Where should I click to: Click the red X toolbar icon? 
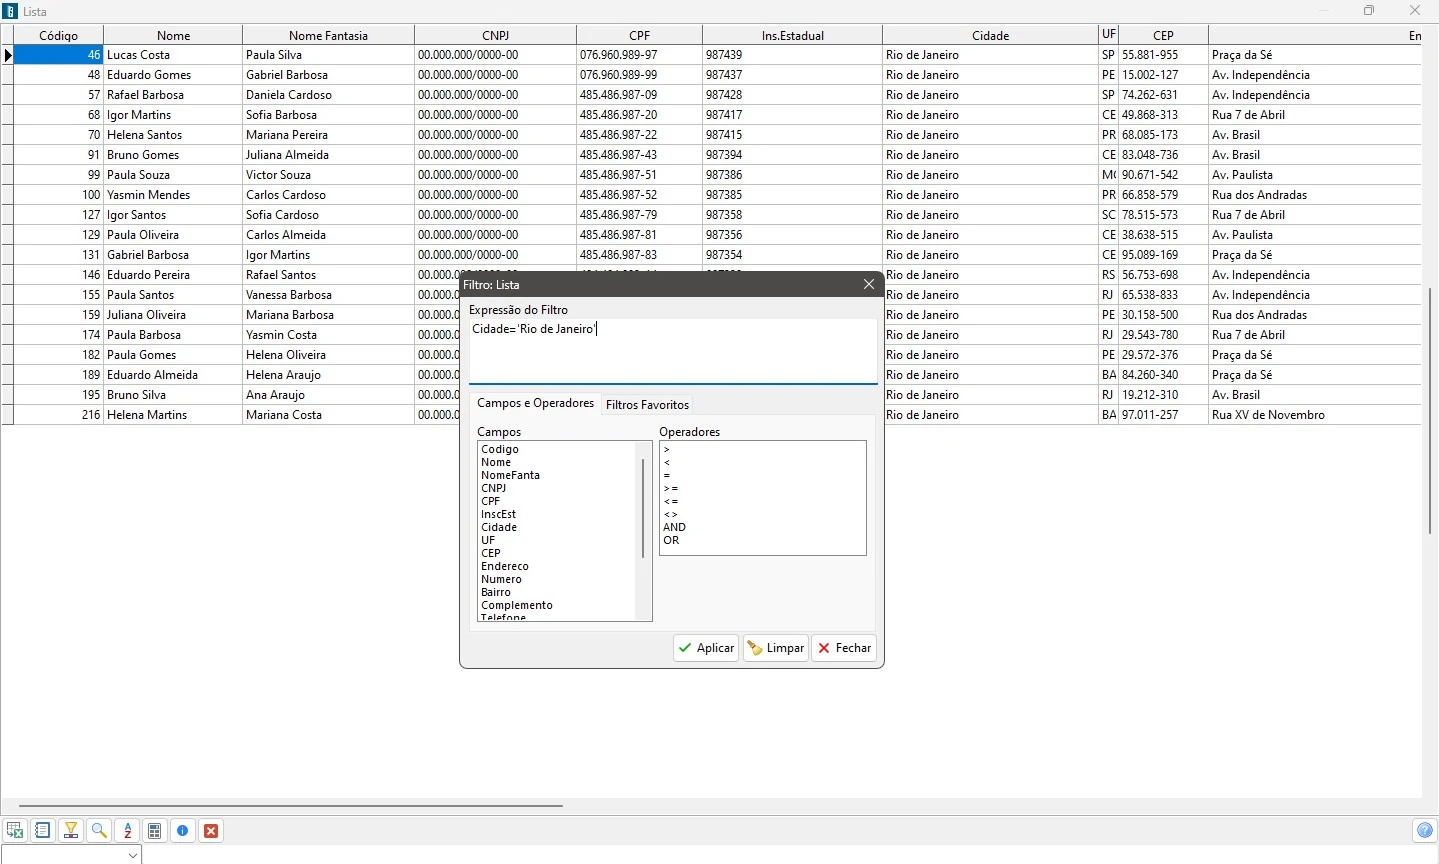[x=212, y=831]
